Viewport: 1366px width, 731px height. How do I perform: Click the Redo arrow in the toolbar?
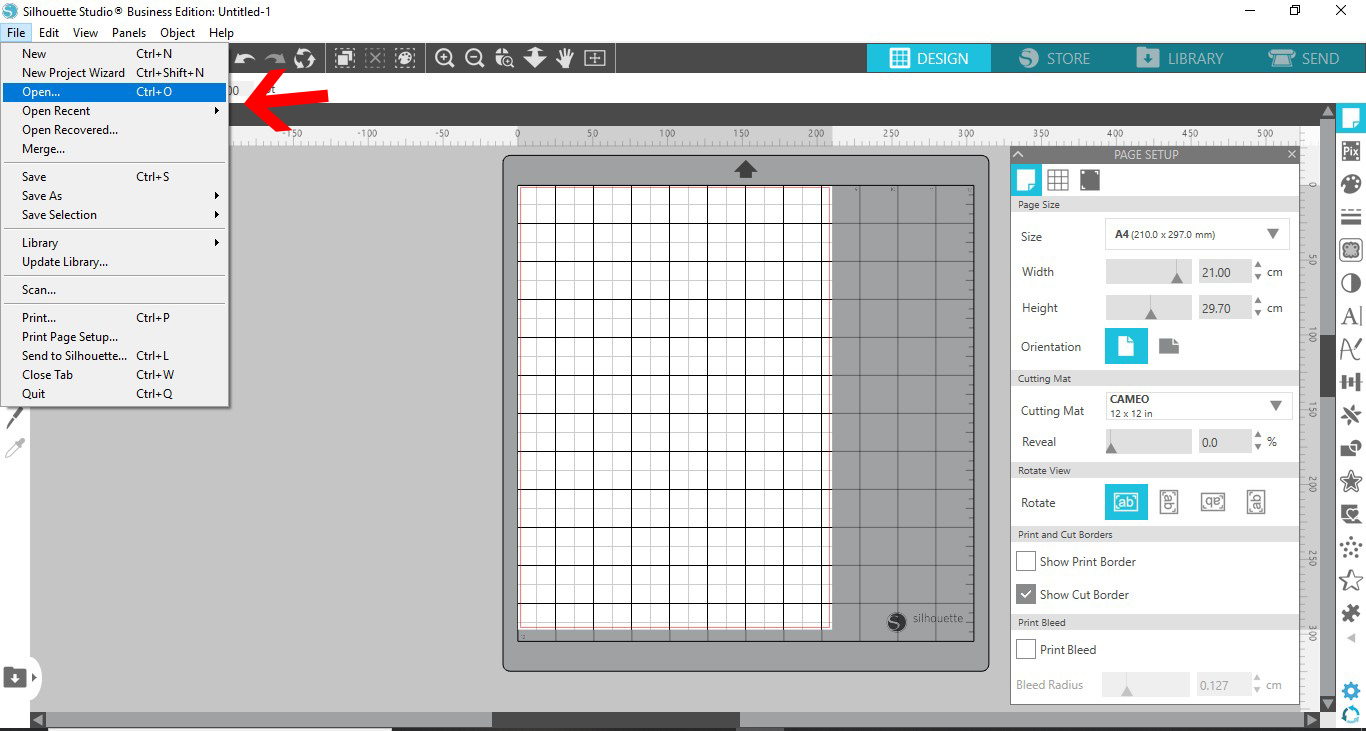(x=275, y=59)
